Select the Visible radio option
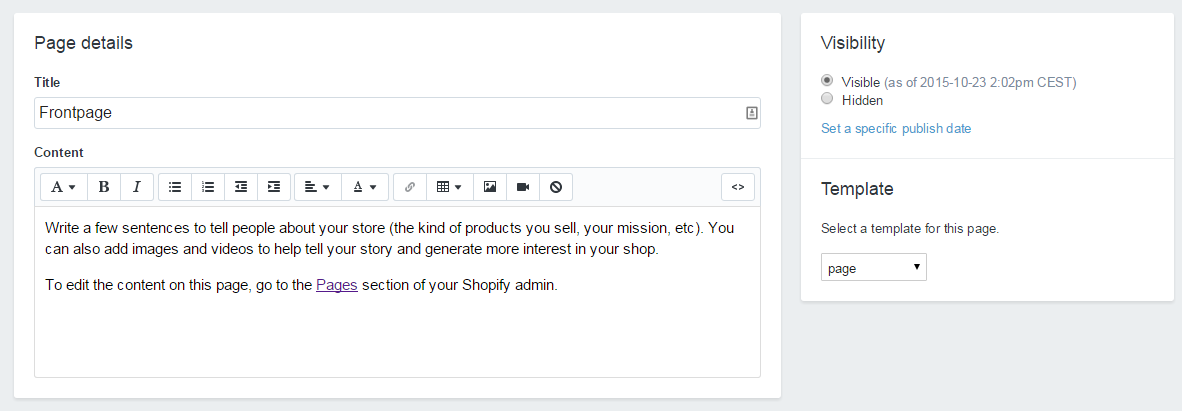 827,81
